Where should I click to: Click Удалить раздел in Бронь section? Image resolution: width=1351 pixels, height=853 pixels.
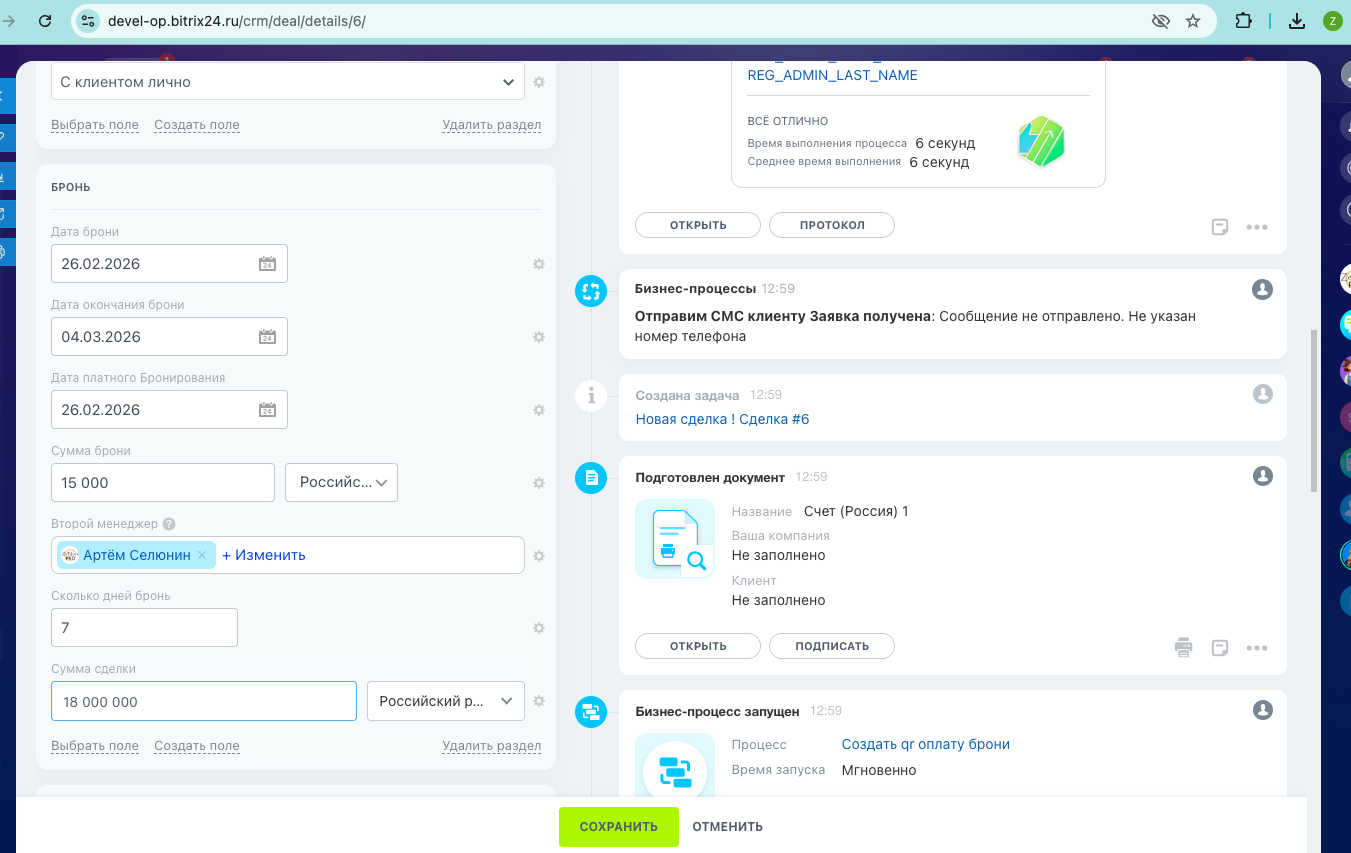[491, 746]
